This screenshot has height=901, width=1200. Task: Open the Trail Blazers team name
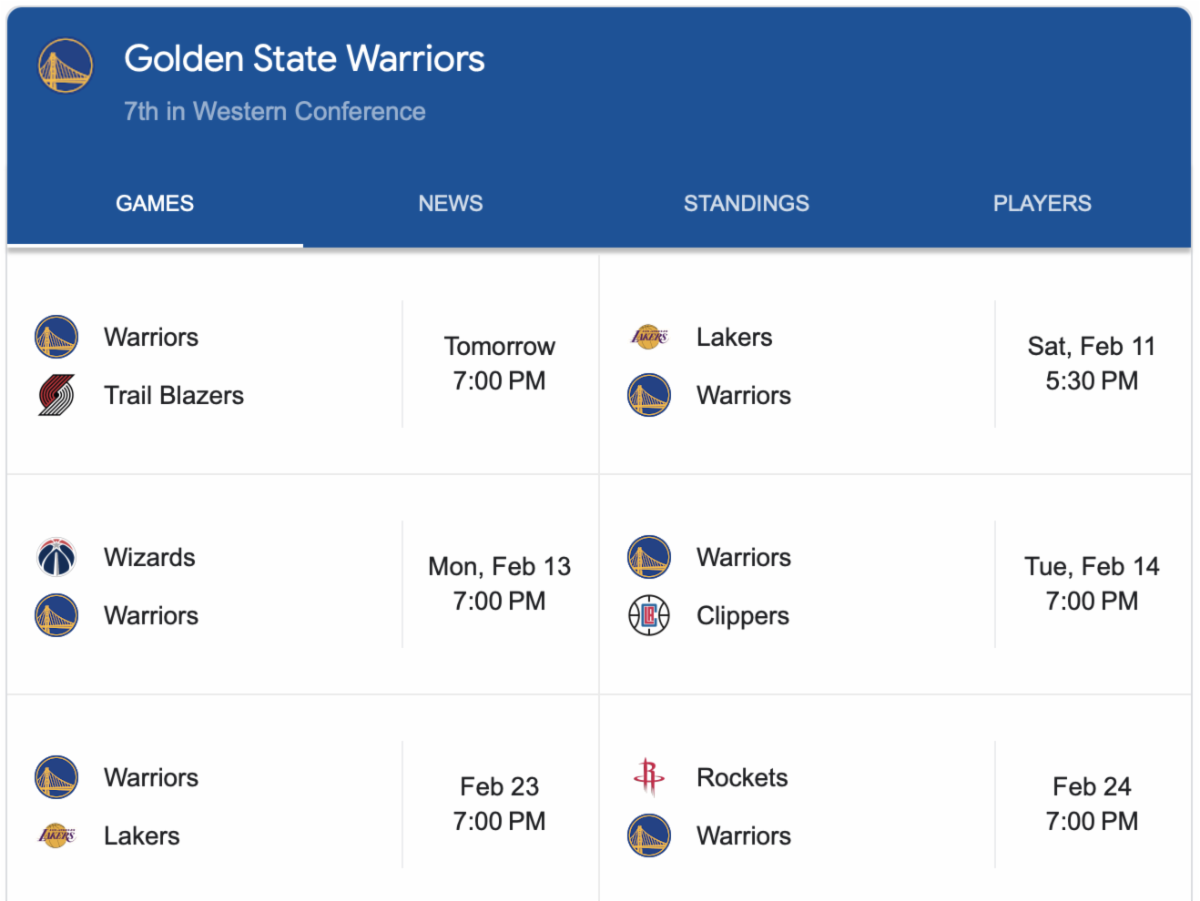(x=174, y=396)
